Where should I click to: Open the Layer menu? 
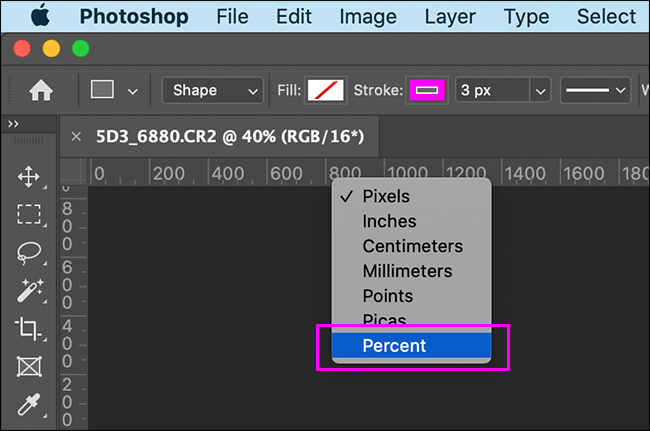pos(450,17)
